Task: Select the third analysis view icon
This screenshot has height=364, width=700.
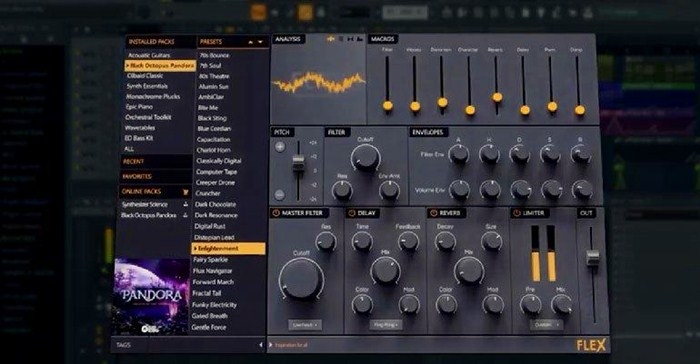Action: pyautogui.click(x=350, y=39)
